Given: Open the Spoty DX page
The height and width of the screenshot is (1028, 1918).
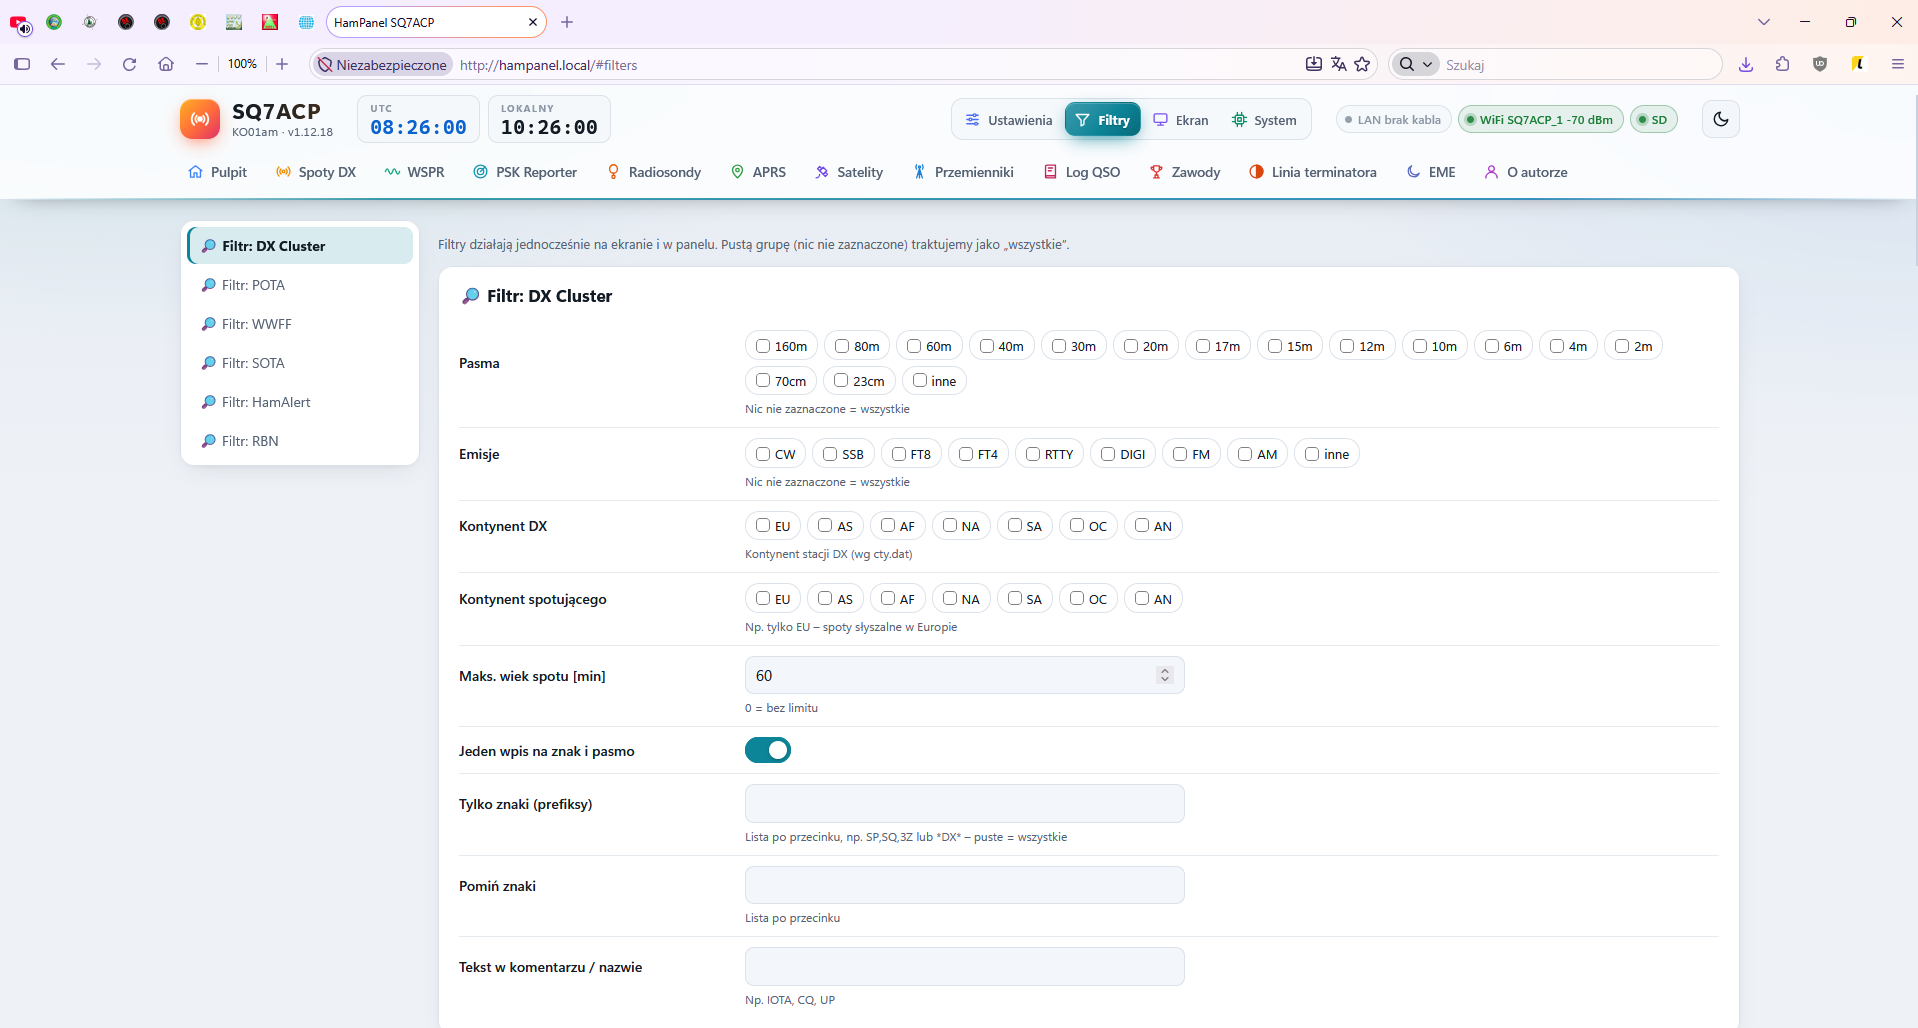Looking at the screenshot, I should click(316, 172).
